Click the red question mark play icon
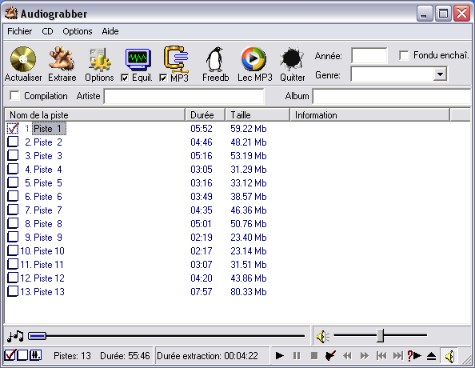 click(414, 356)
